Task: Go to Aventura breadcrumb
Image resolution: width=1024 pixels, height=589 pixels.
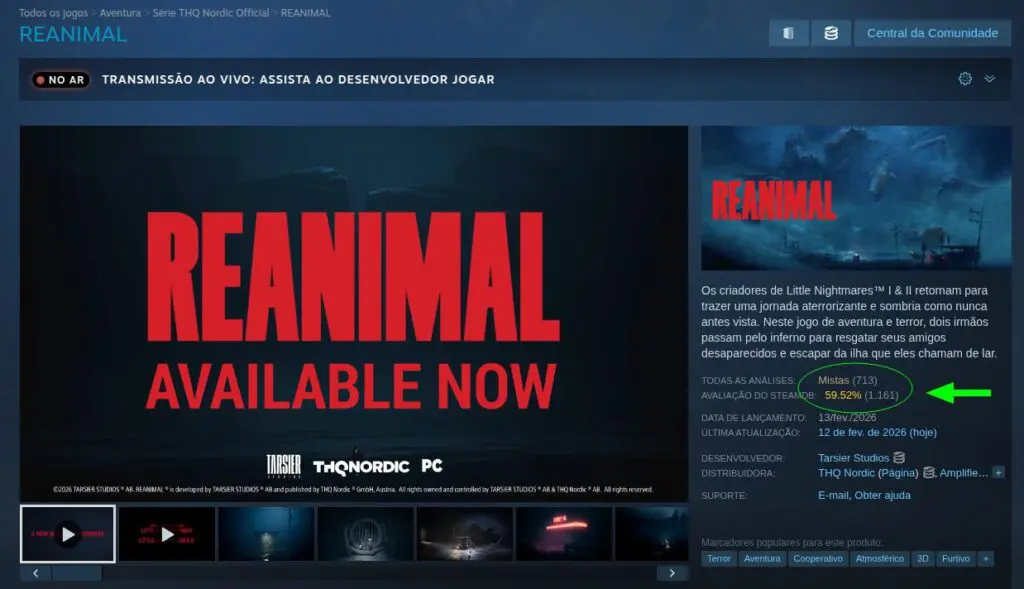Action: click(120, 13)
